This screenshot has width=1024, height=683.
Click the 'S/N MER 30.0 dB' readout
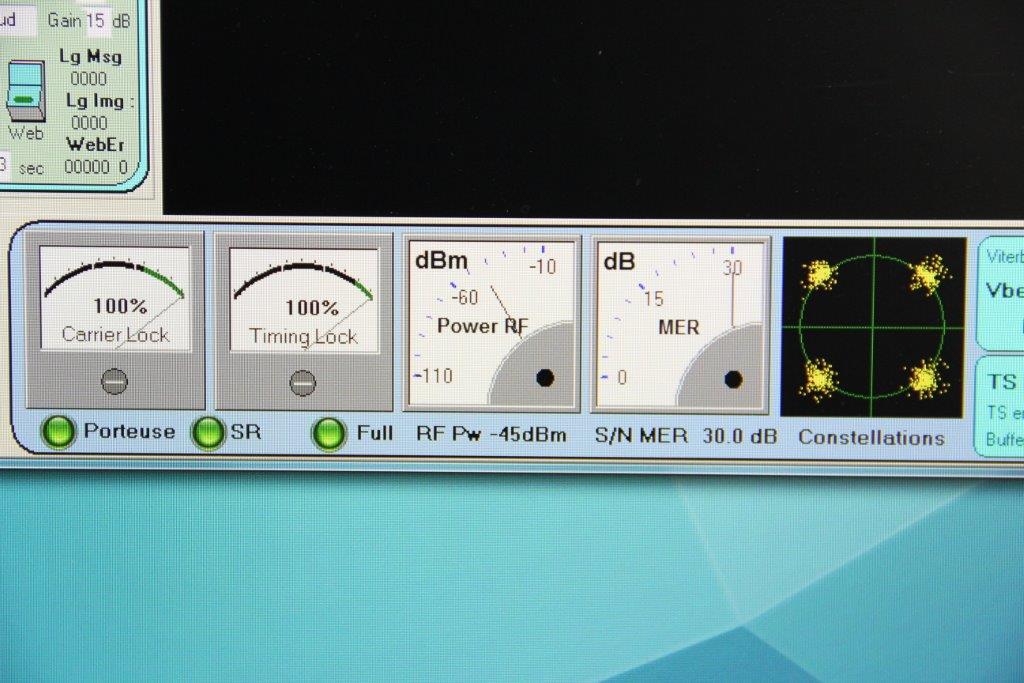[686, 436]
